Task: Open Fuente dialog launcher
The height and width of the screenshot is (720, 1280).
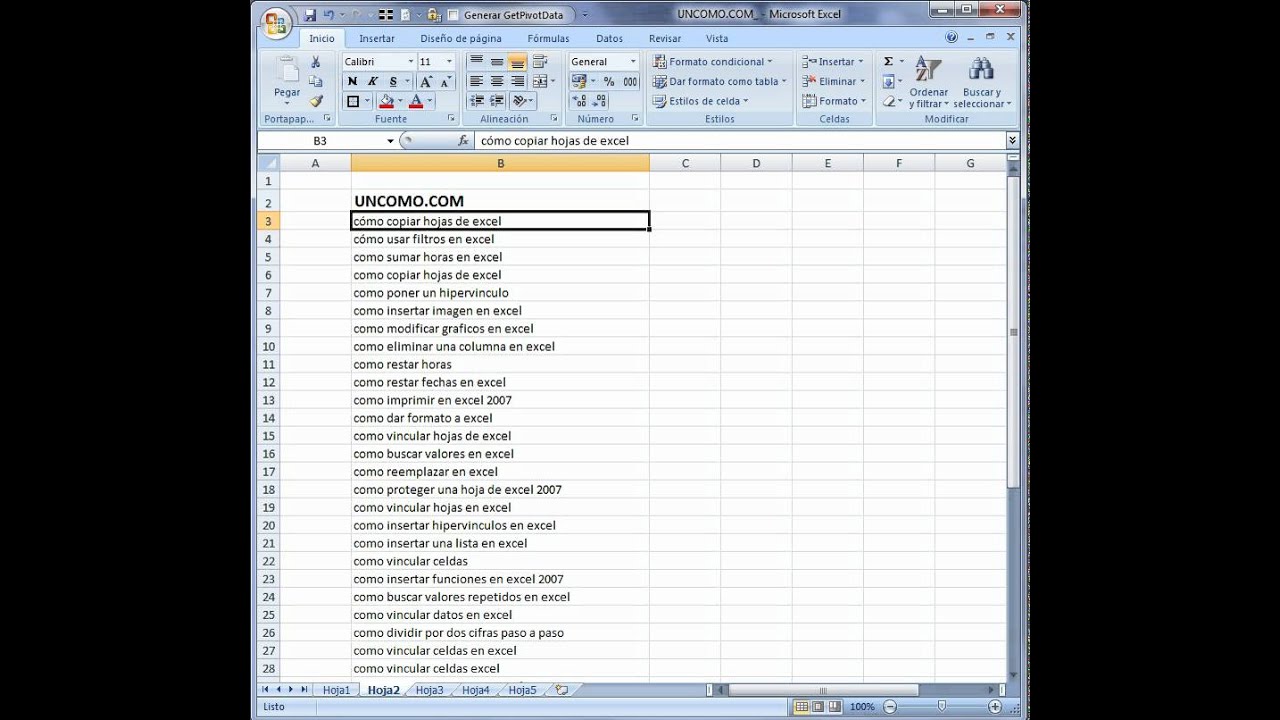Action: point(451,118)
